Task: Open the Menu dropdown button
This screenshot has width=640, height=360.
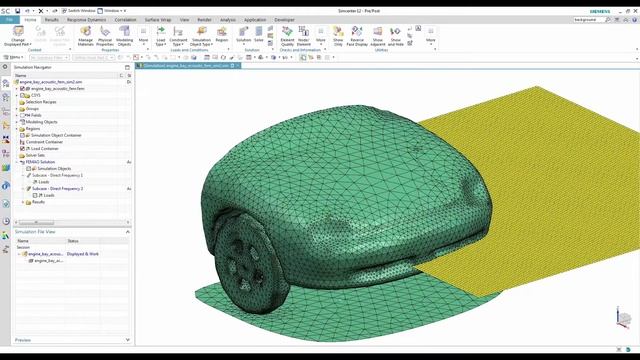Action: pyautogui.click(x=13, y=58)
